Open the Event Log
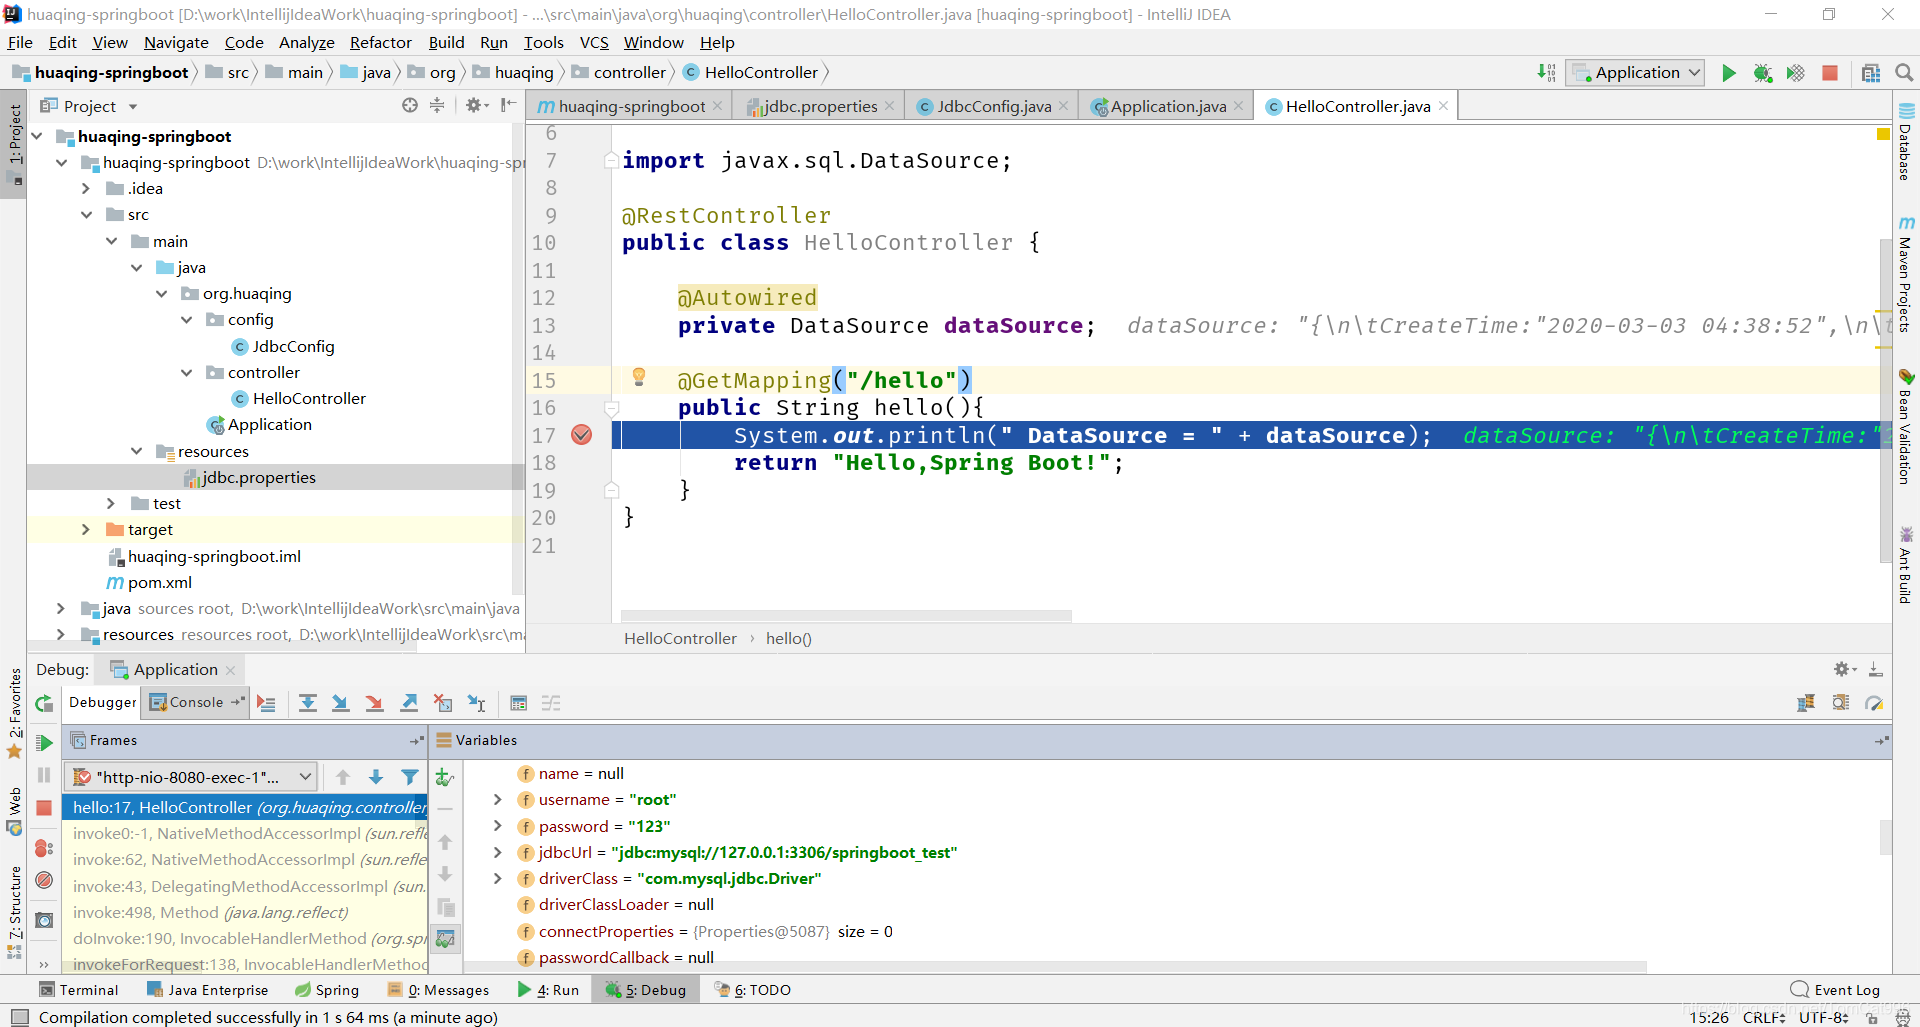The image size is (1920, 1027). [1836, 990]
